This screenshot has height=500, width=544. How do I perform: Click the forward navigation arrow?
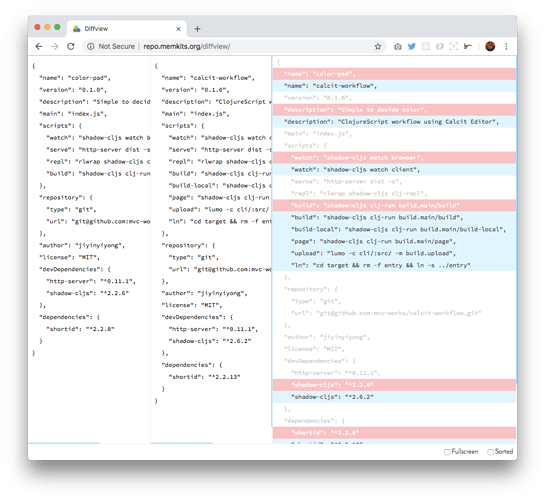point(55,46)
